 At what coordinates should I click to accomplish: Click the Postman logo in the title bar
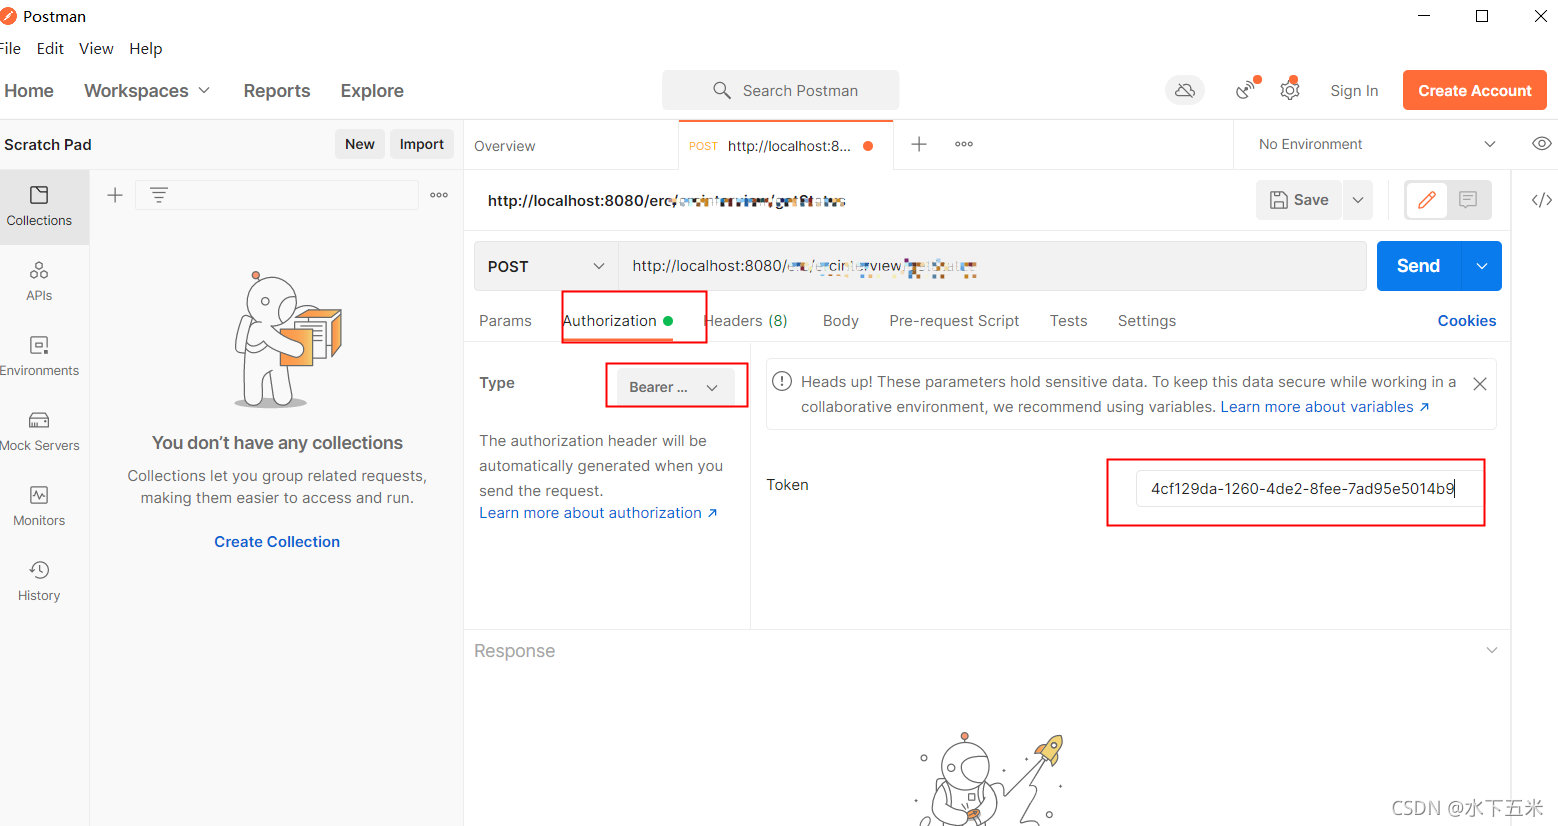pyautogui.click(x=8, y=16)
